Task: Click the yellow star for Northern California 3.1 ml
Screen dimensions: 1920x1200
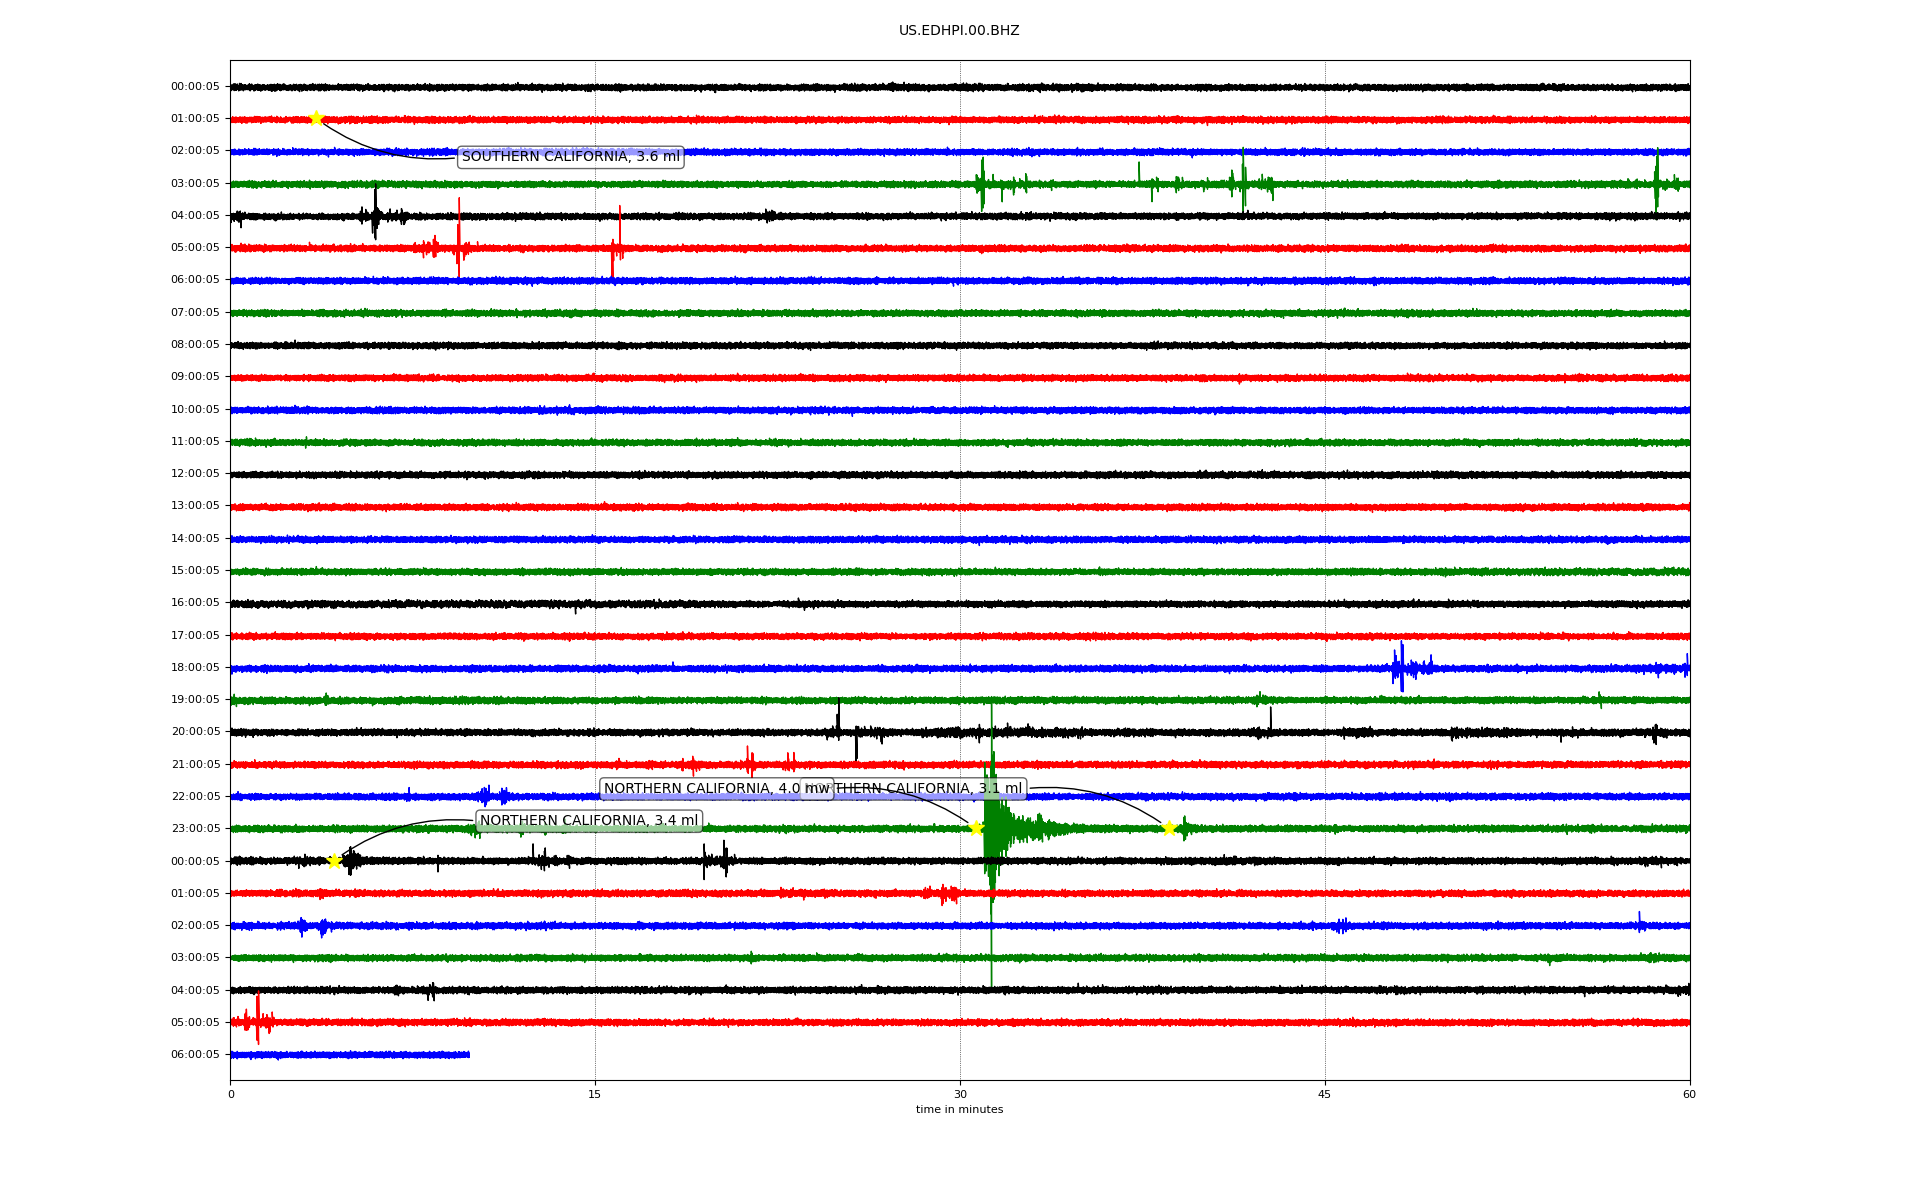Action: click(1168, 828)
